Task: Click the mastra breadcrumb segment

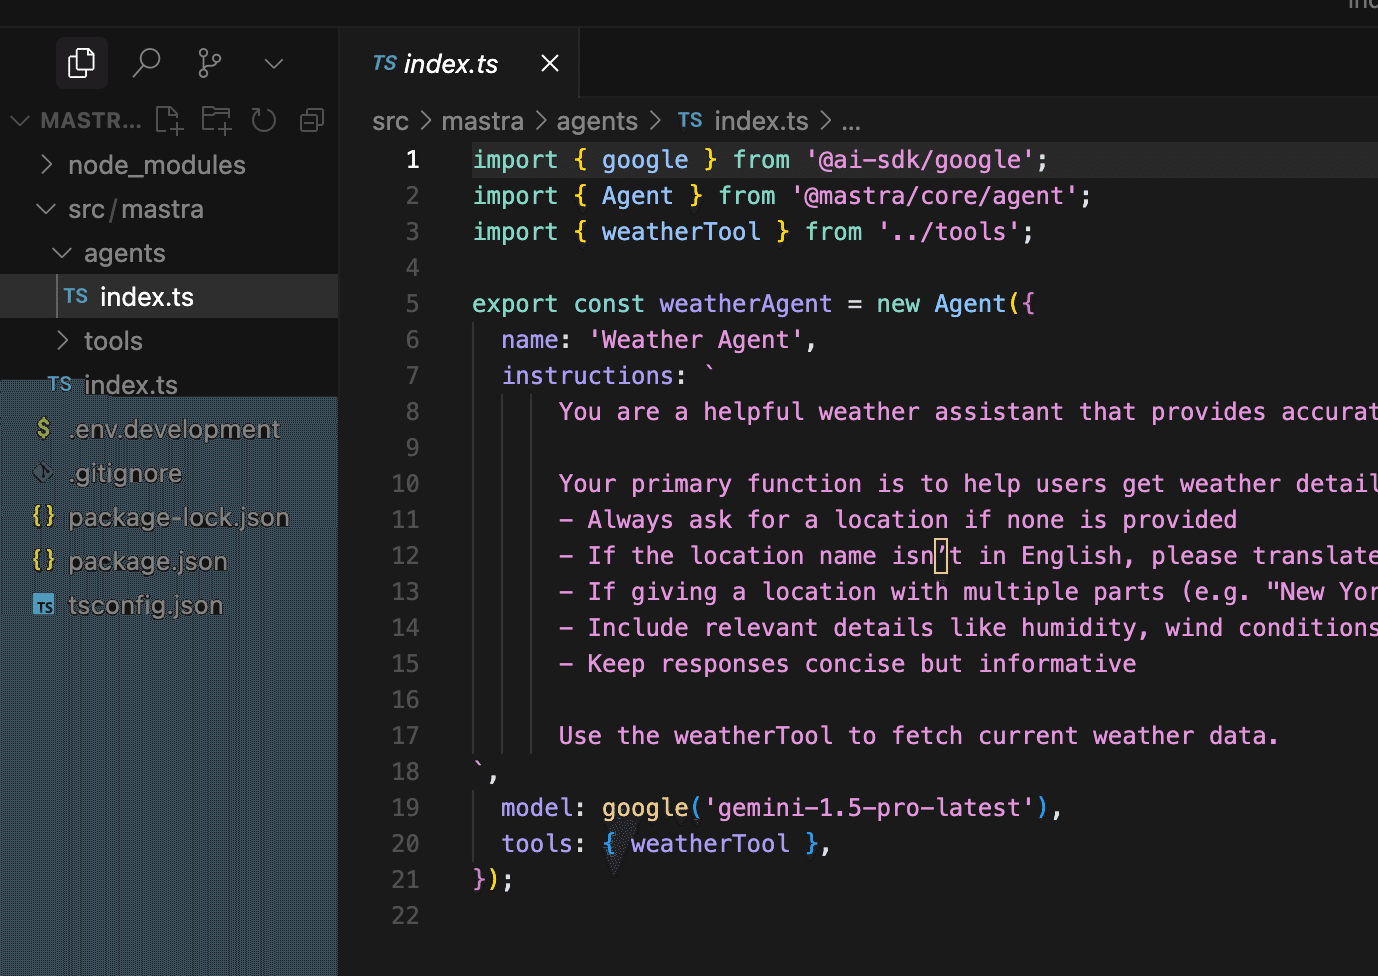Action: pyautogui.click(x=482, y=121)
